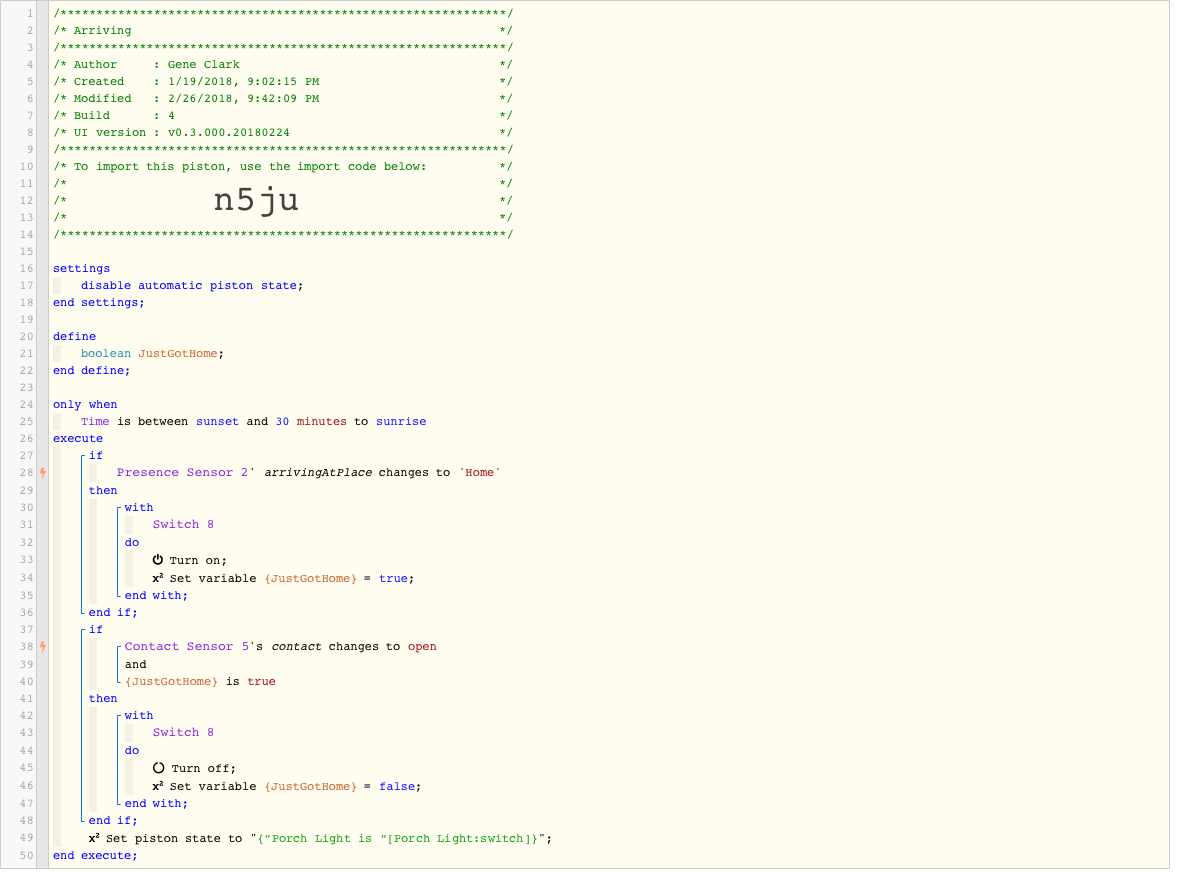Viewport: 1178px width, 877px height.
Task: Click '{JustGotHome} is true' condition
Action: [x=201, y=682]
